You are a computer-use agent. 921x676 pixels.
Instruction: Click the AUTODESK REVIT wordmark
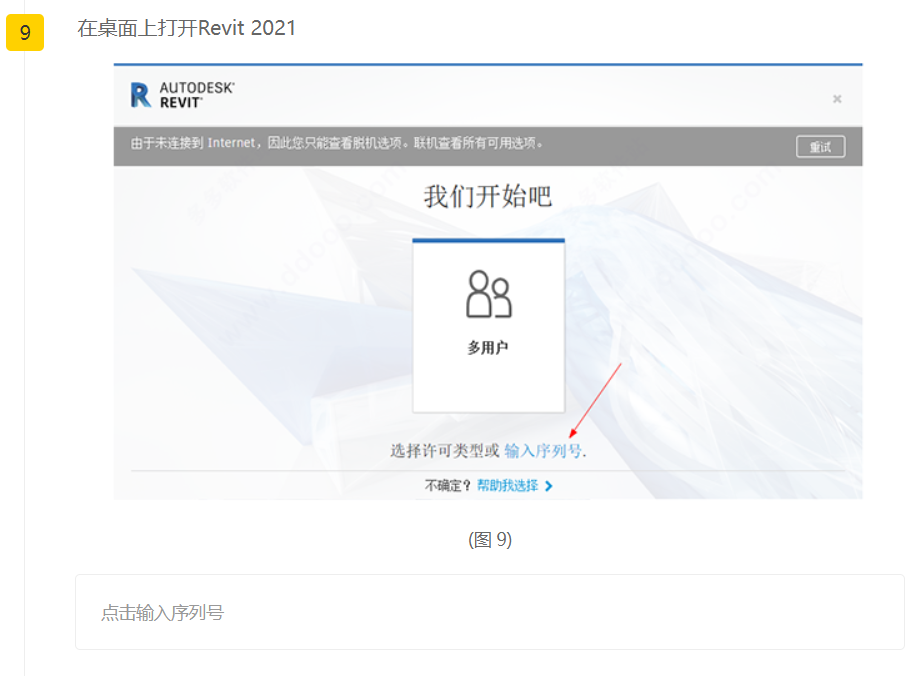tap(196, 95)
